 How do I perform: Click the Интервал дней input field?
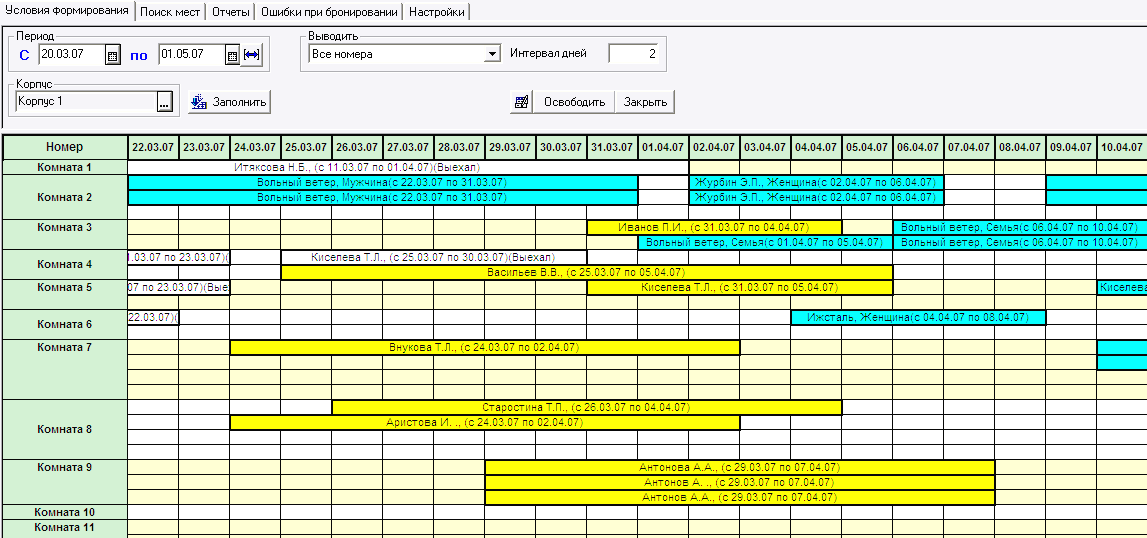click(x=633, y=53)
